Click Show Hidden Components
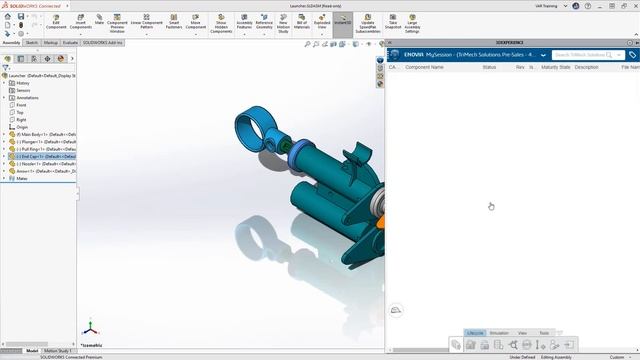640x360 pixels. [x=221, y=24]
